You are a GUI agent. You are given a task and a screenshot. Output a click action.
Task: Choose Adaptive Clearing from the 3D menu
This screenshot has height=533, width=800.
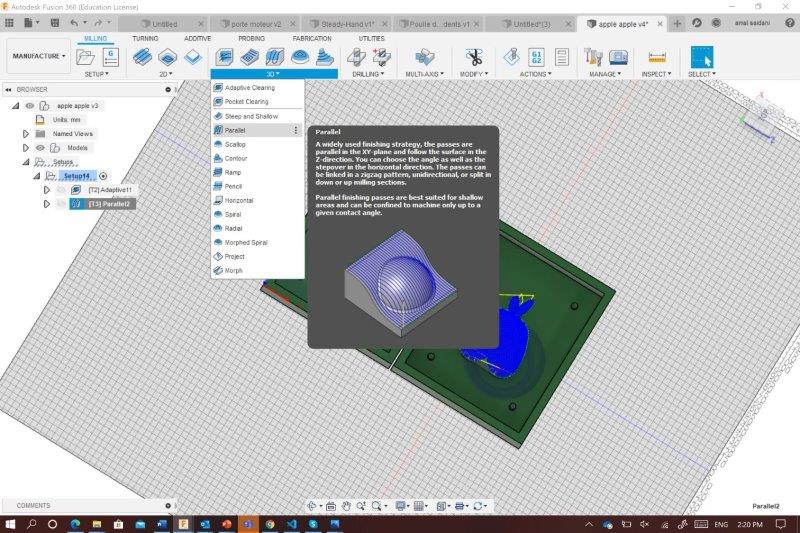tap(257, 88)
